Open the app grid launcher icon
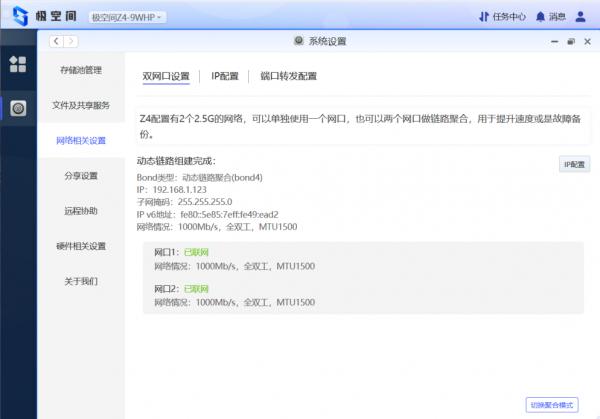Screen dimensions: 600x419 coord(18,64)
